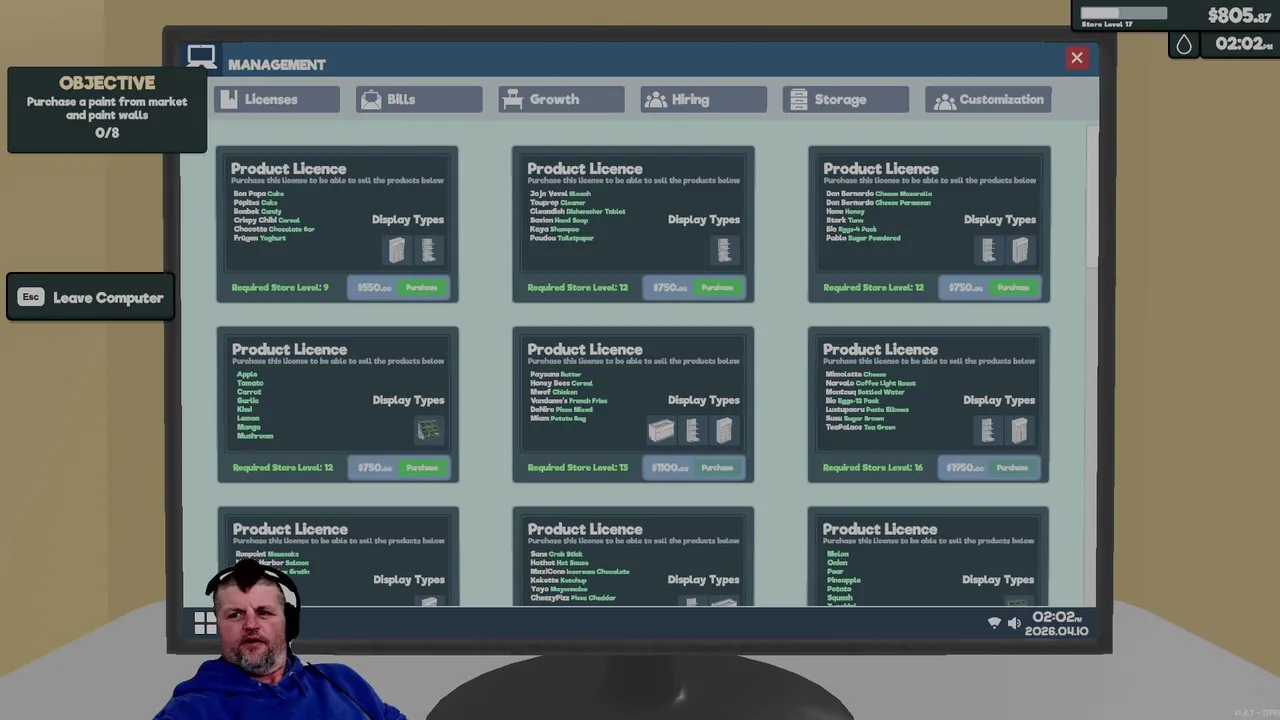Purchase the licence containing Jaja Vevol Bleach
1280x720 pixels.
[x=717, y=287]
